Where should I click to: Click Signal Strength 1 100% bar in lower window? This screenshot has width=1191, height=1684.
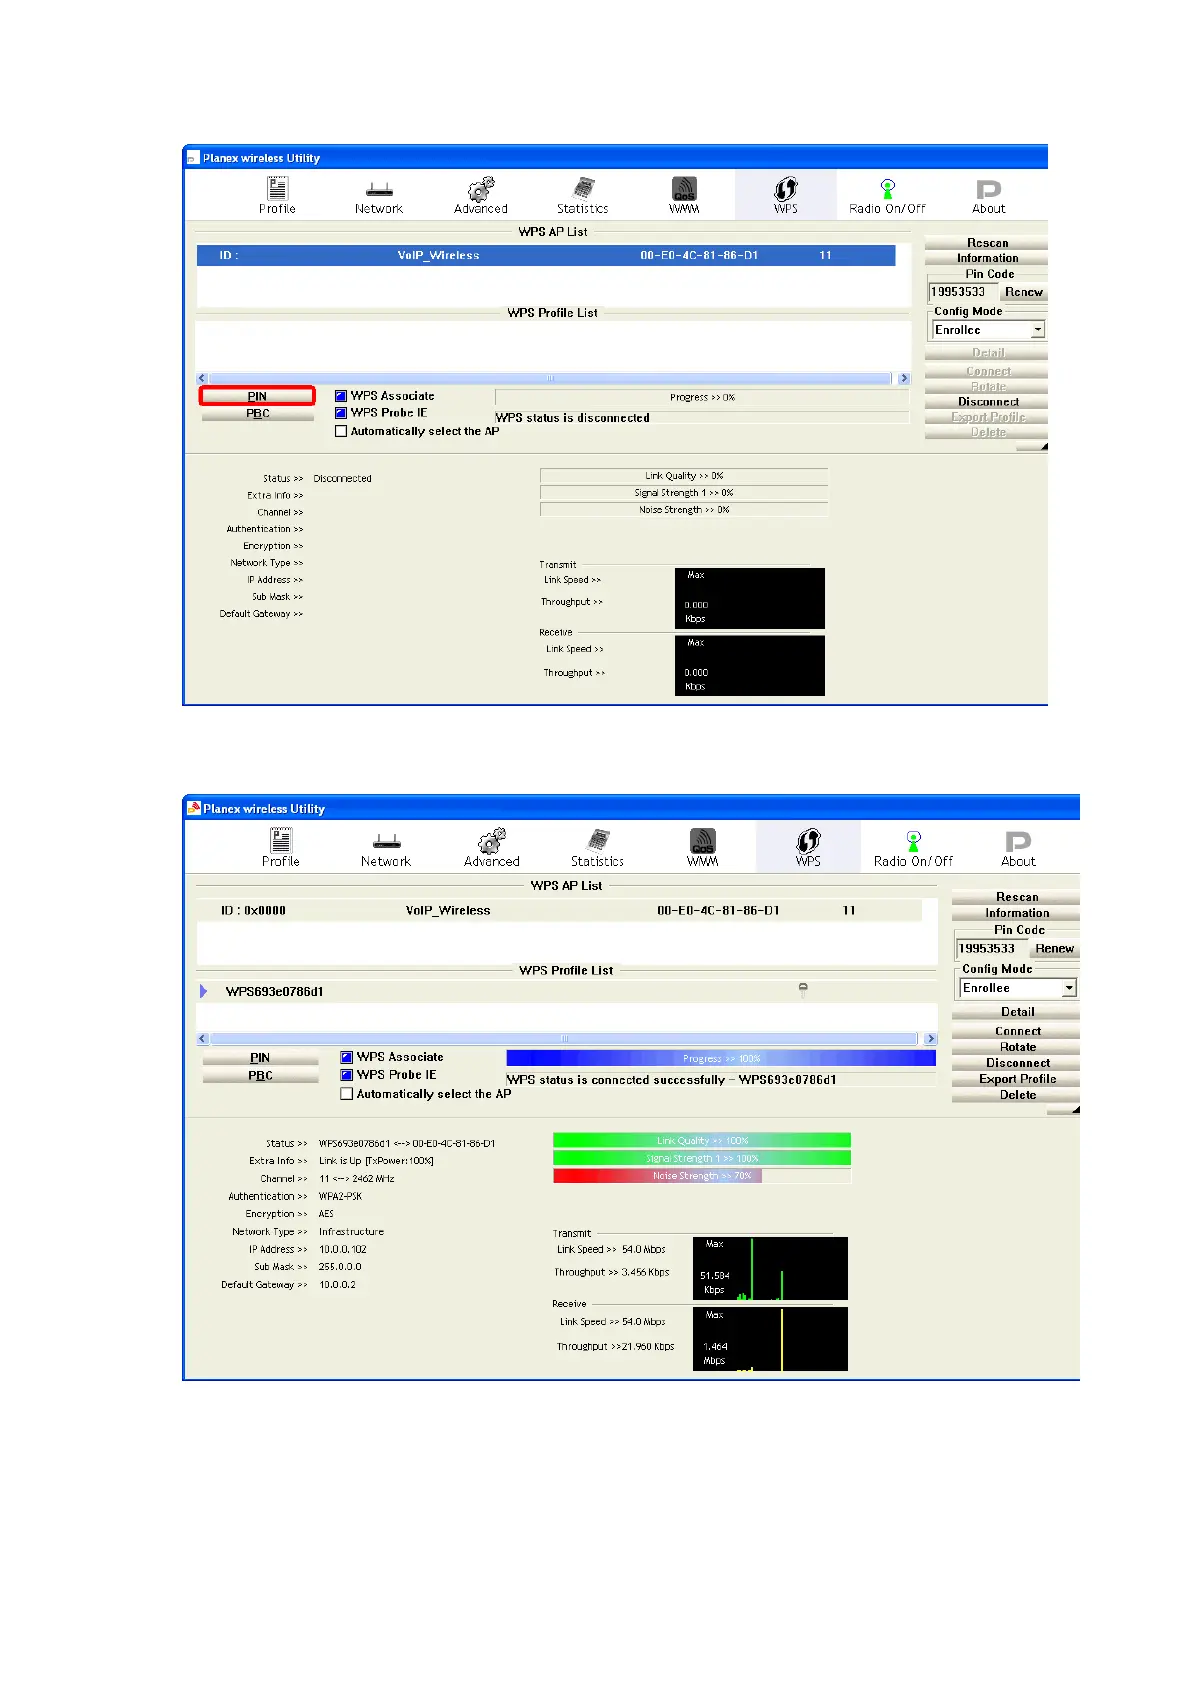point(702,1158)
